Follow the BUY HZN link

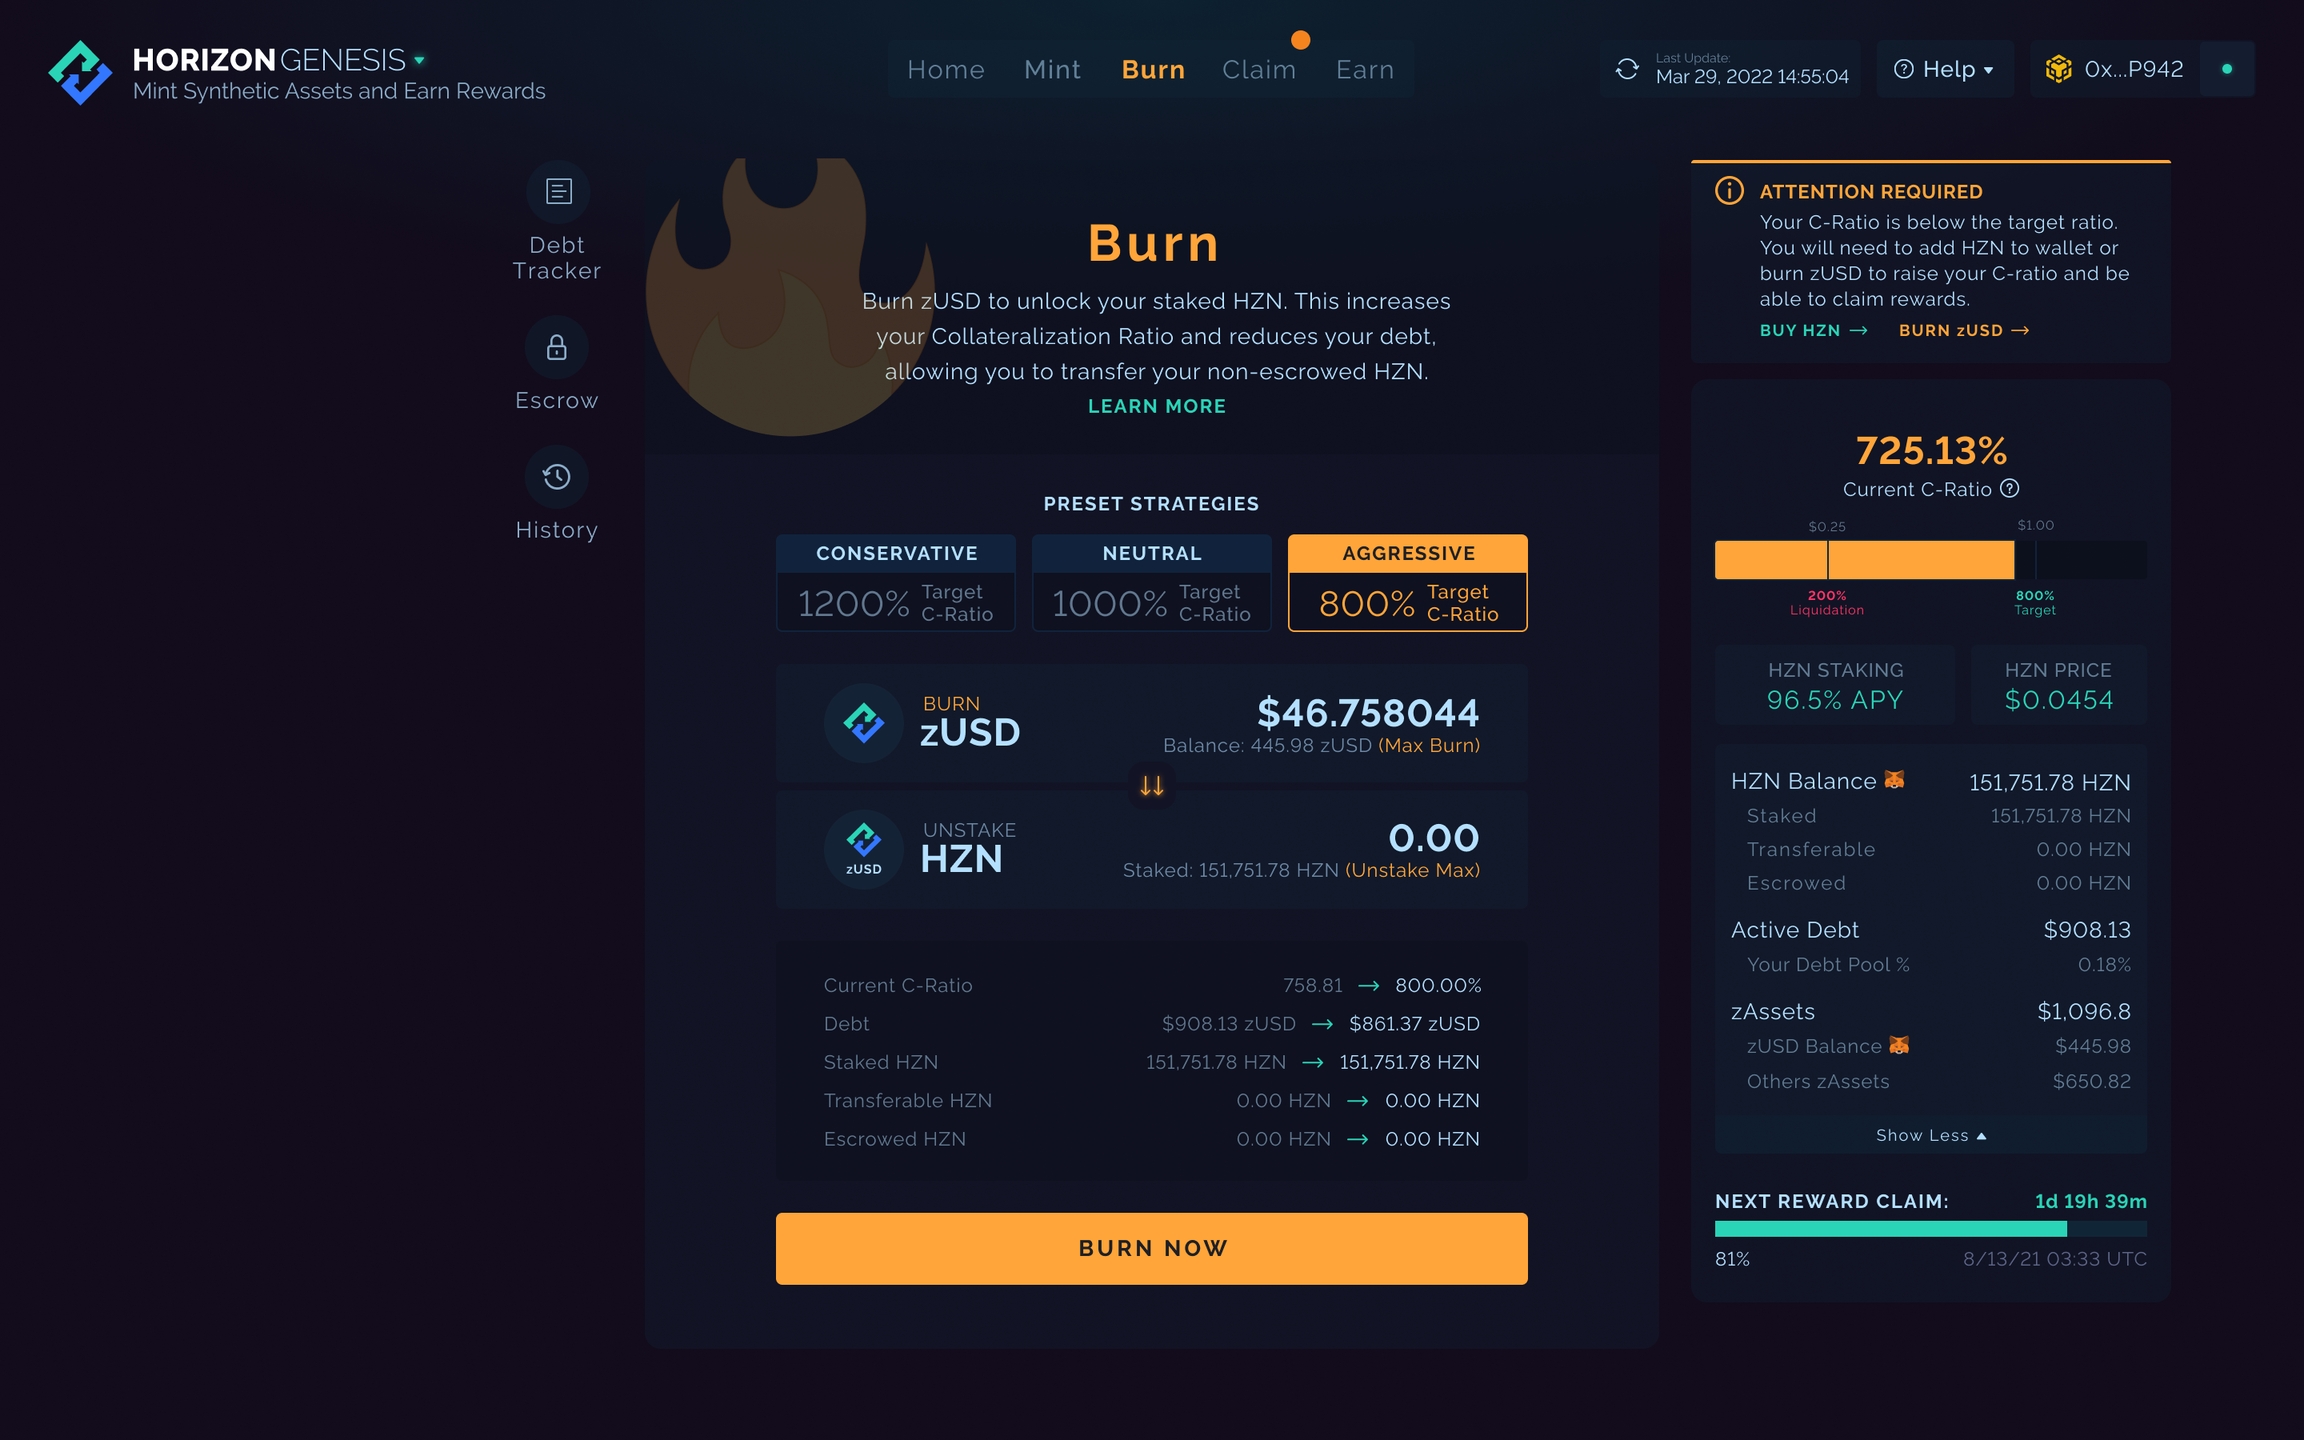[x=1813, y=330]
